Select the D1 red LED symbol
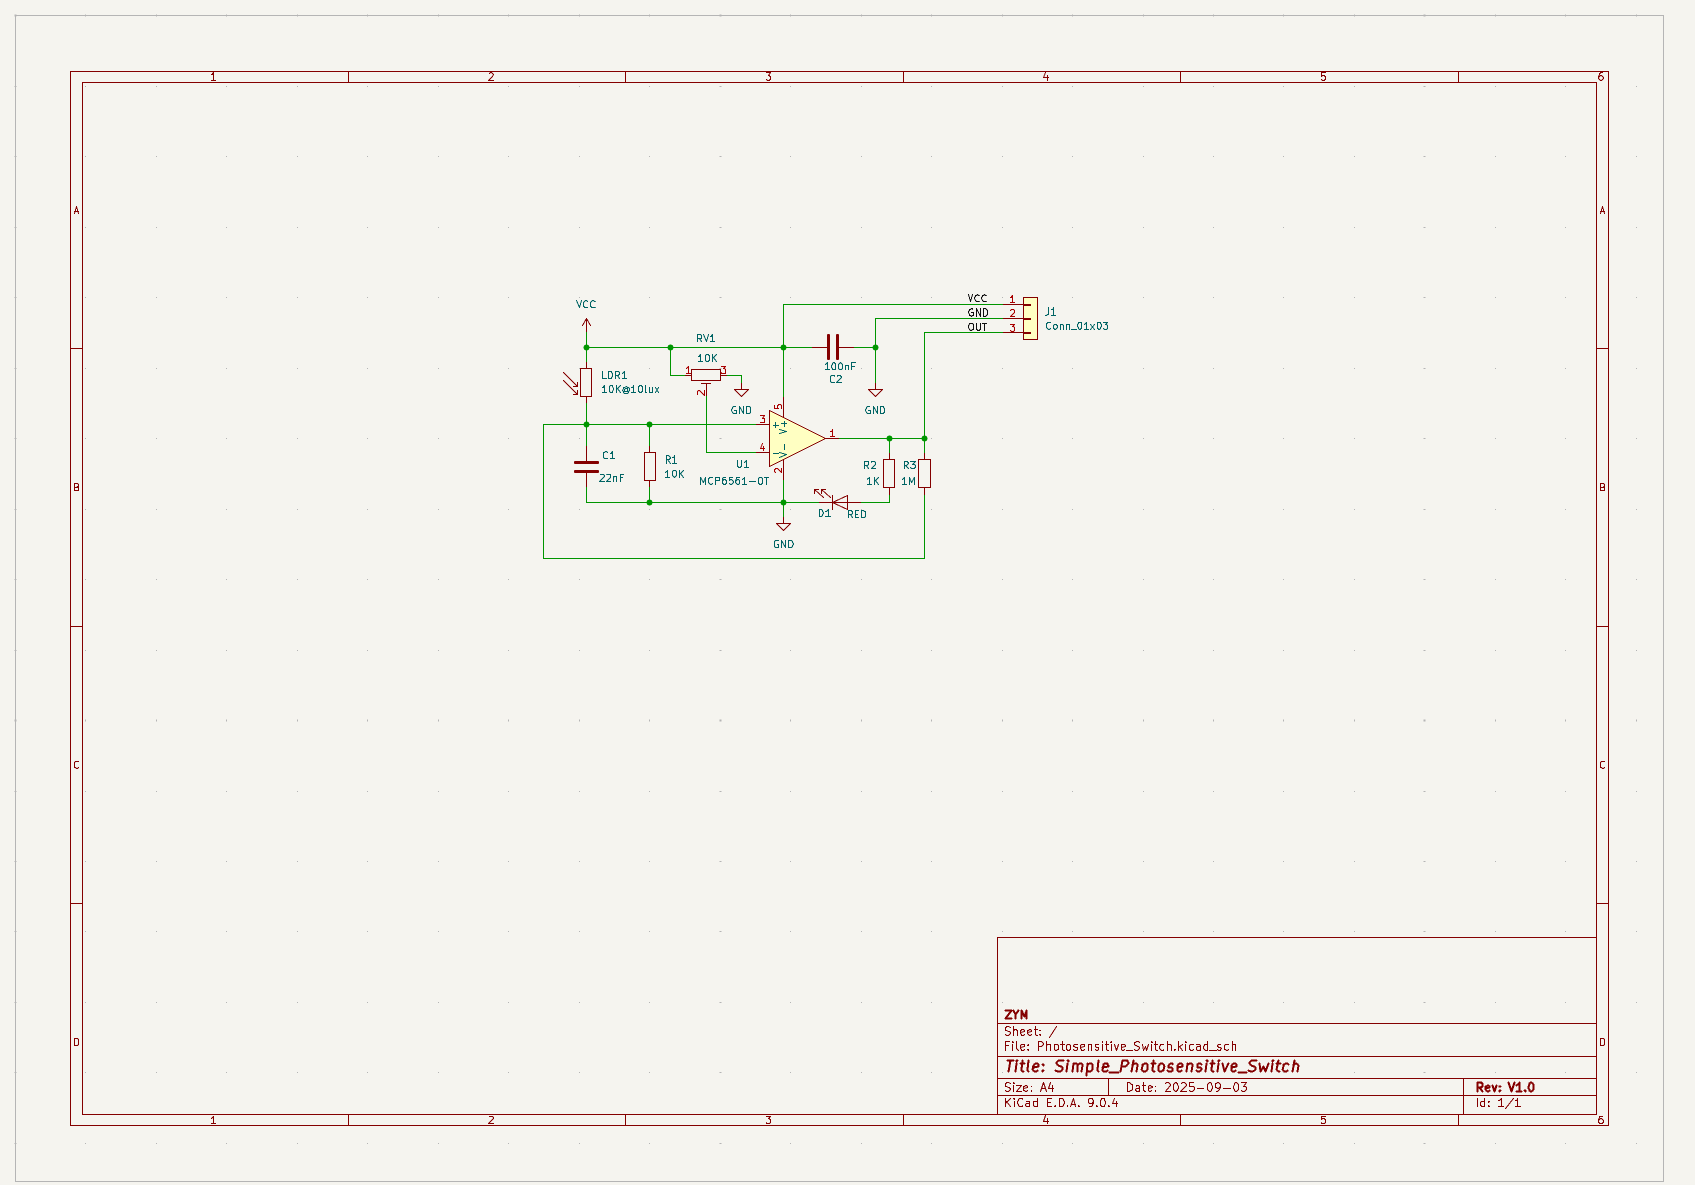The image size is (1695, 1185). (x=838, y=502)
